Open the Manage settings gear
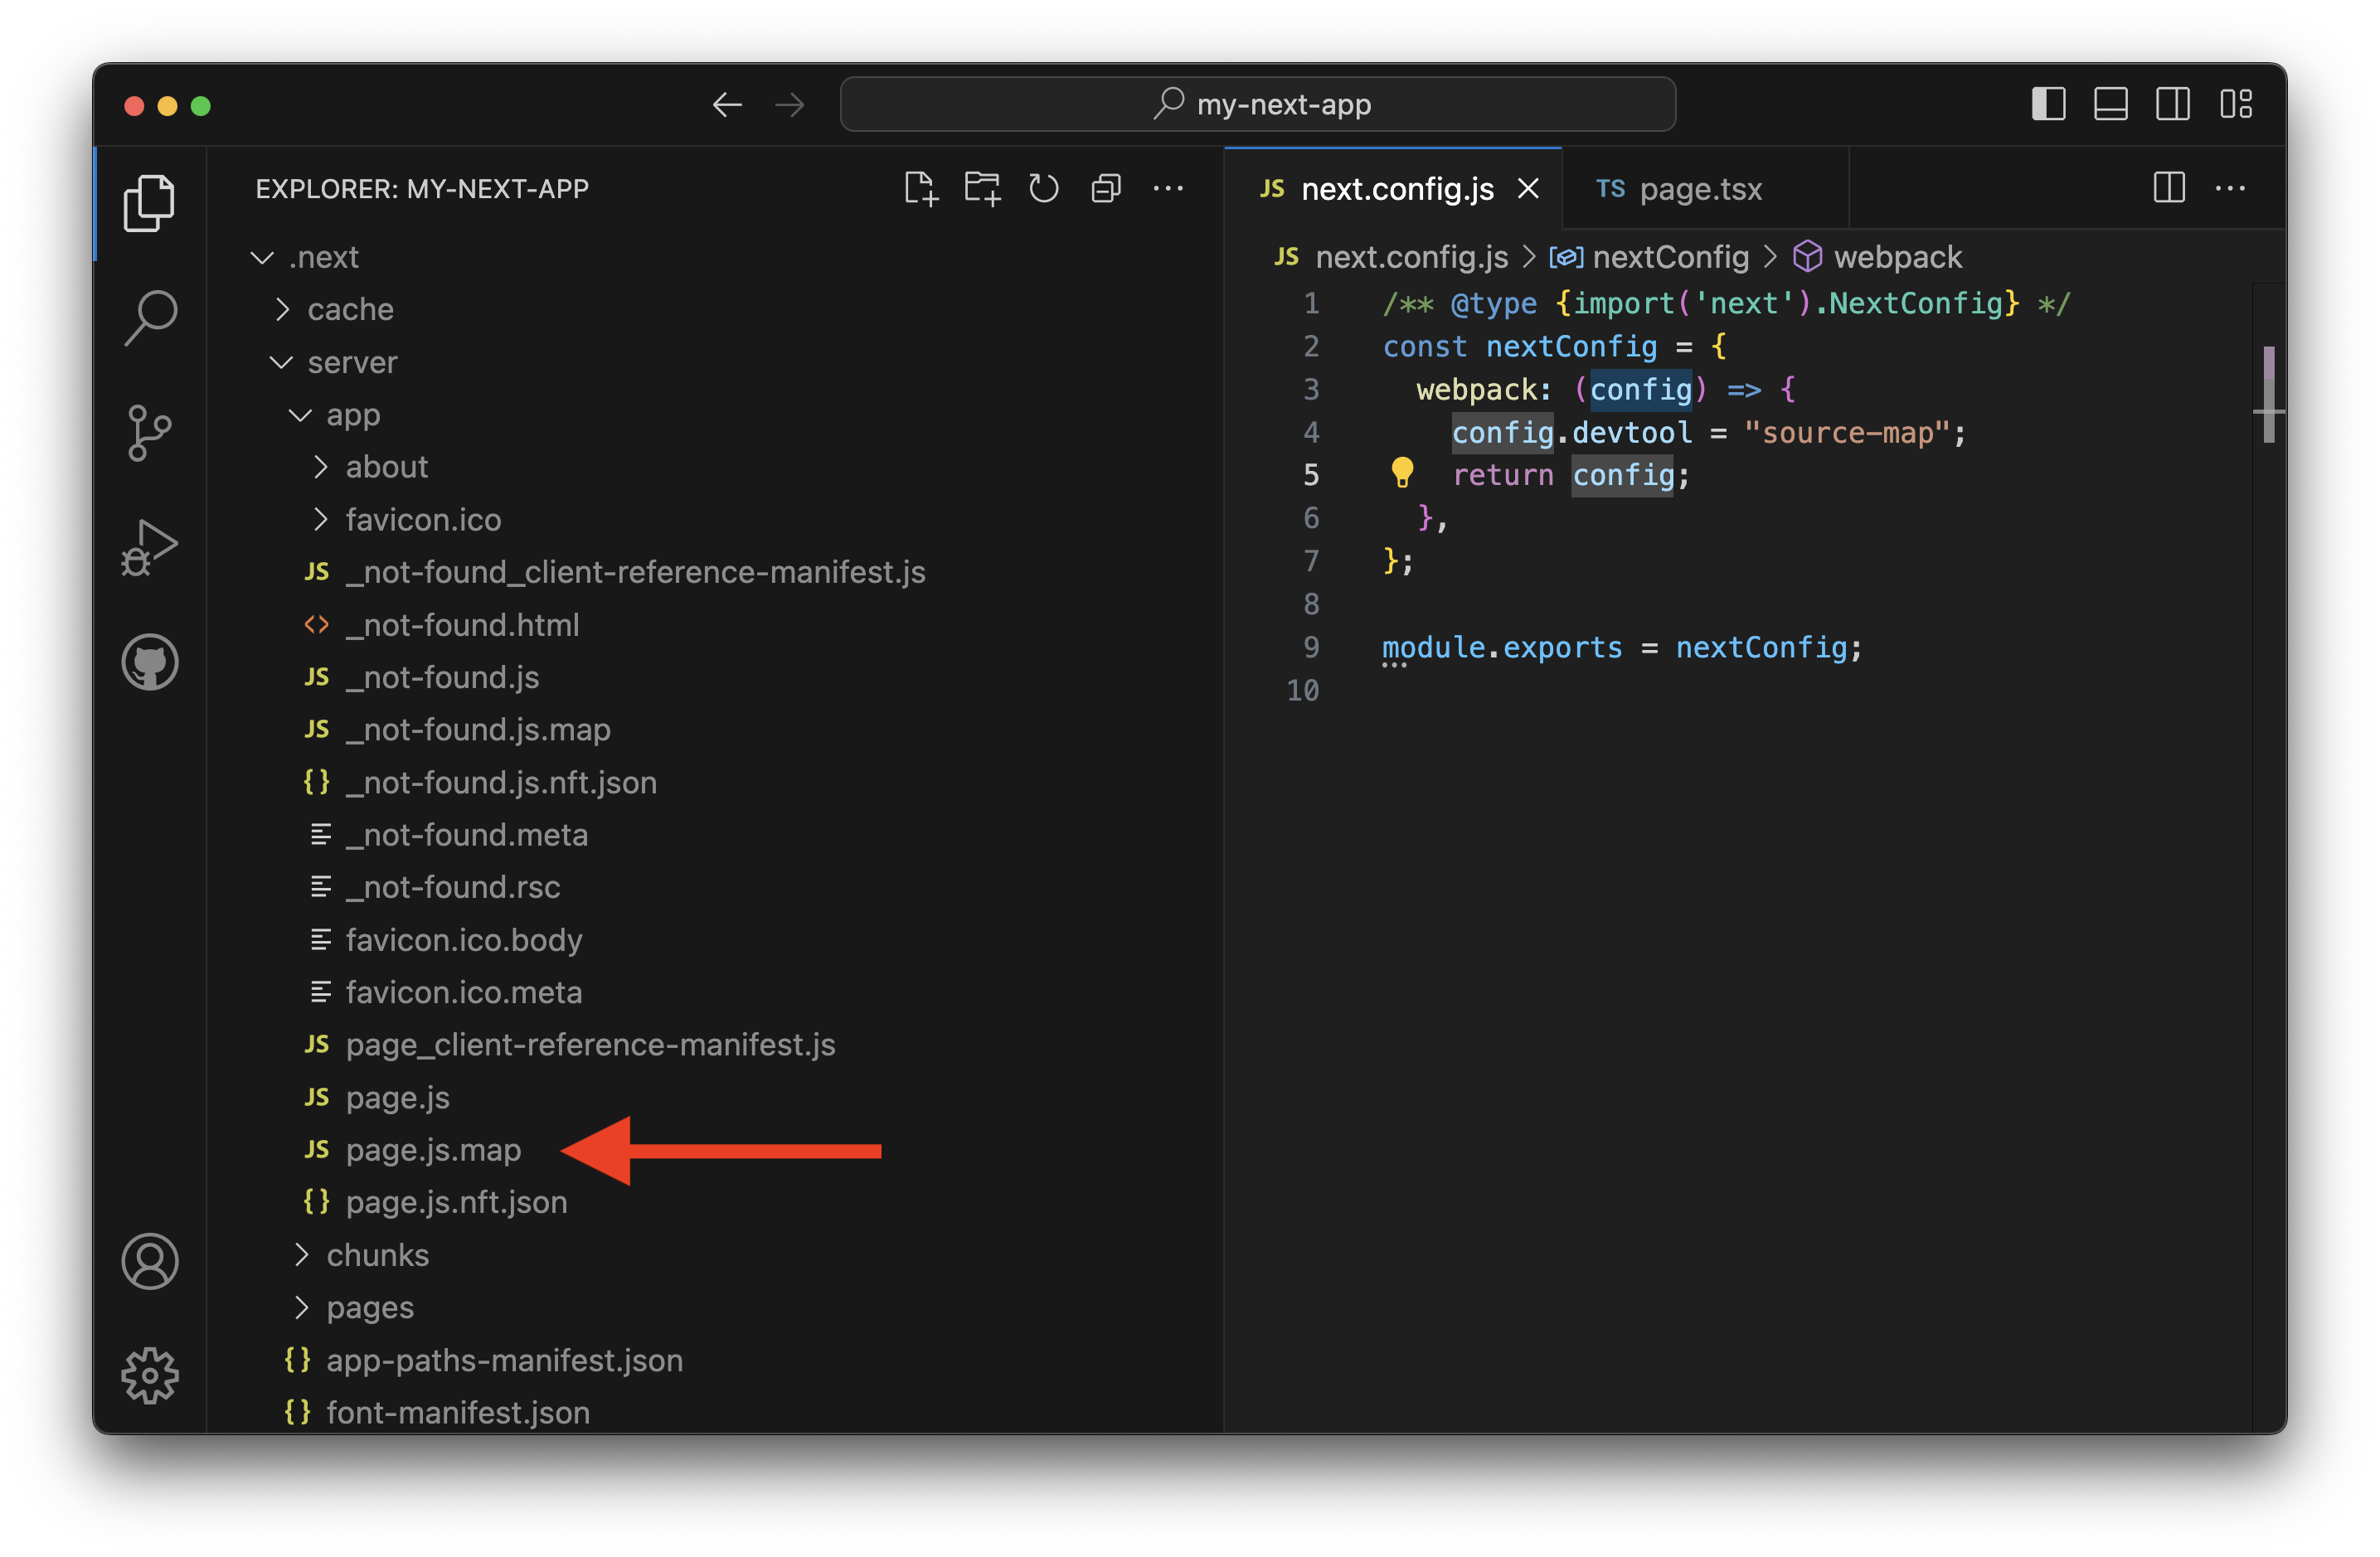This screenshot has width=2380, height=1557. (x=150, y=1376)
